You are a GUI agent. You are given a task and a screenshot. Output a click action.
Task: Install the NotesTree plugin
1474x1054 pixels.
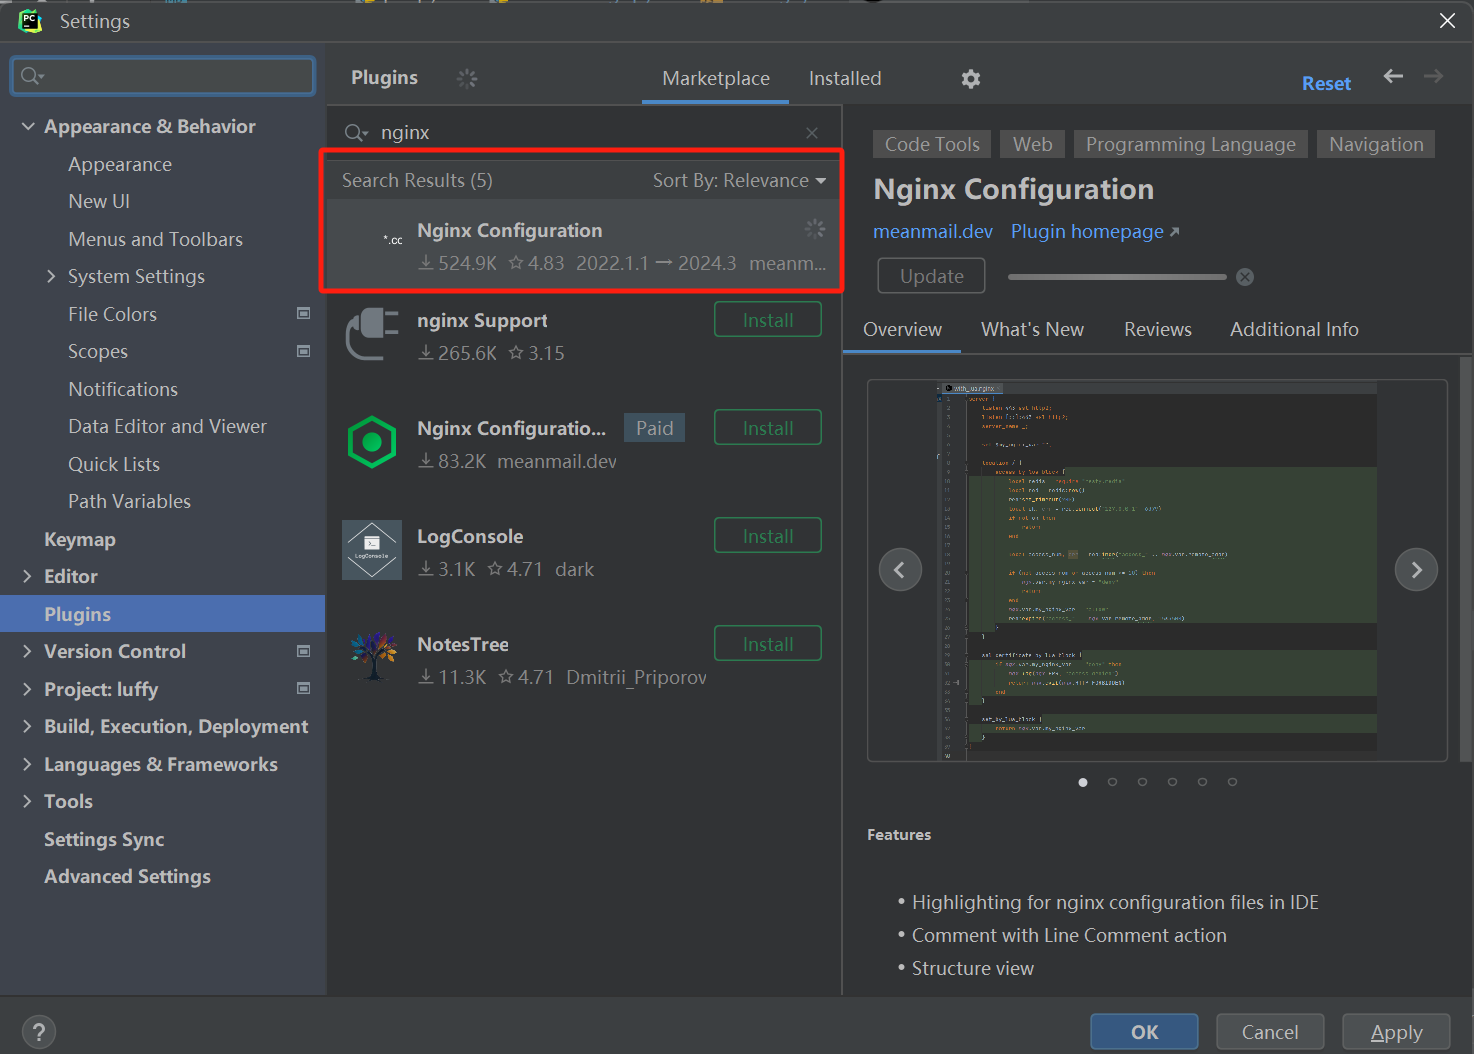pos(768,644)
